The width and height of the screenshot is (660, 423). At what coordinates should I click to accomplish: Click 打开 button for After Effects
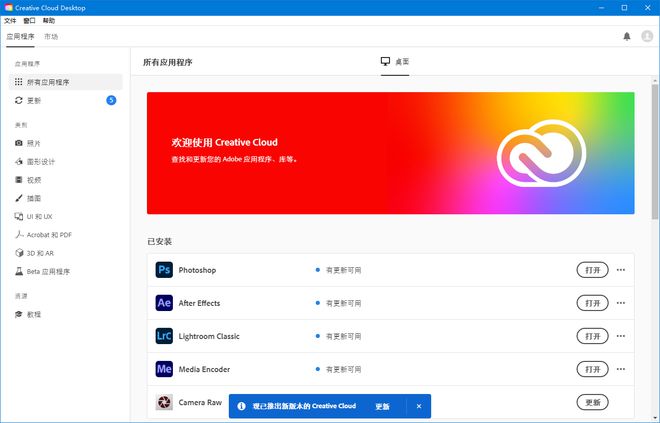[592, 303]
